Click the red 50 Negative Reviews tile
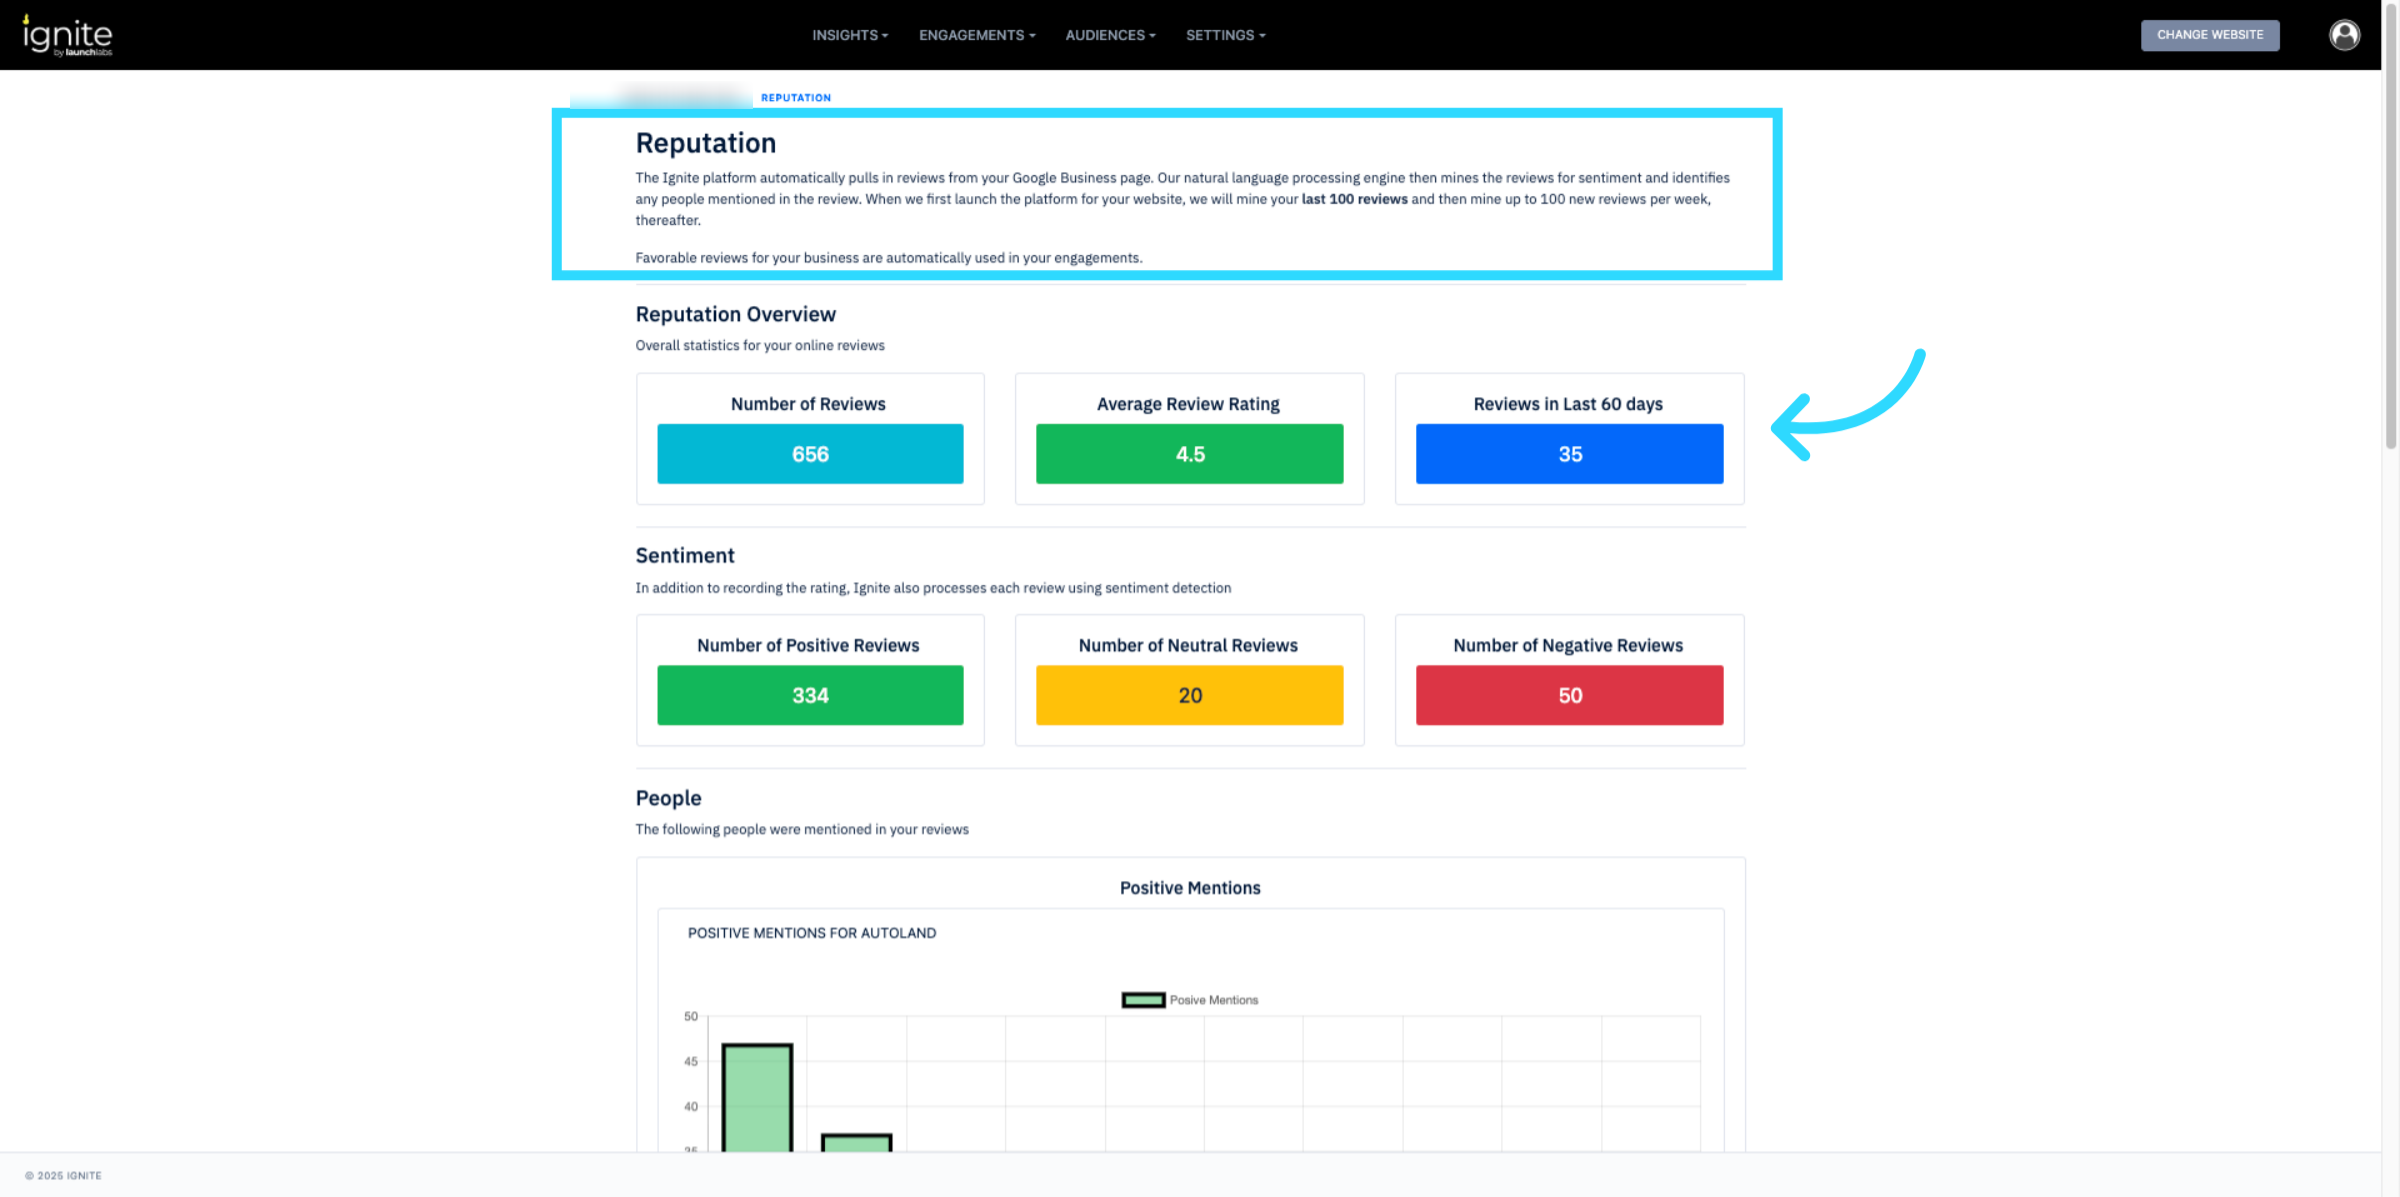Image resolution: width=2400 pixels, height=1197 pixels. [x=1569, y=695]
